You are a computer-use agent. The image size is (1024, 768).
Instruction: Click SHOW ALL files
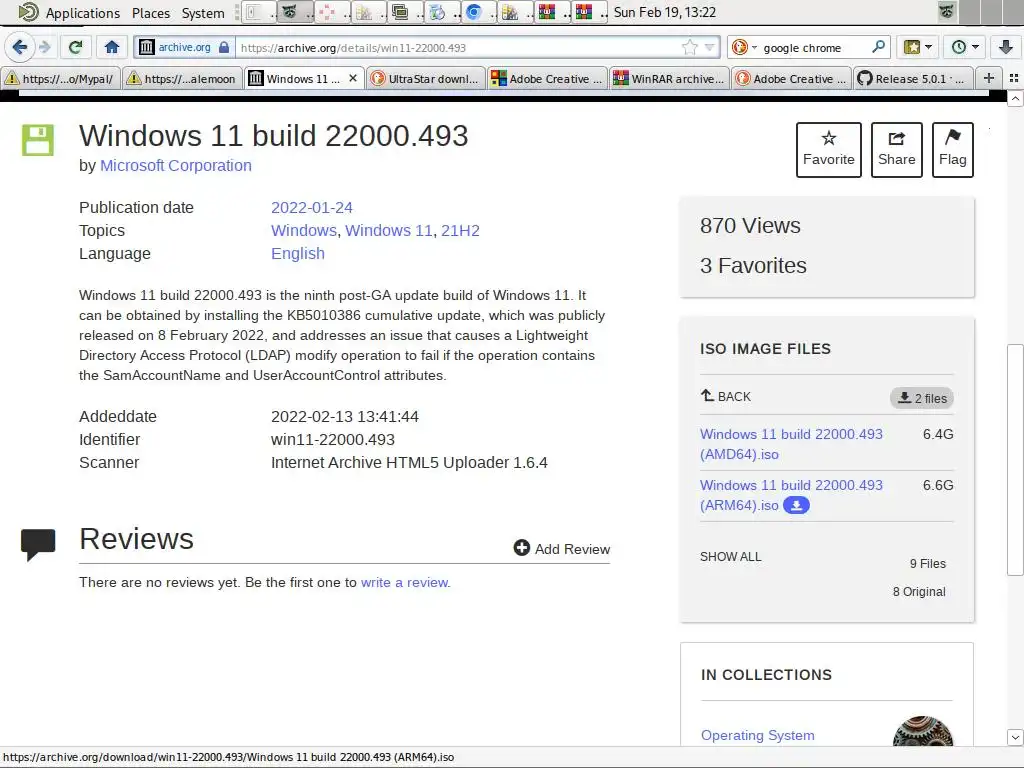[x=730, y=557]
